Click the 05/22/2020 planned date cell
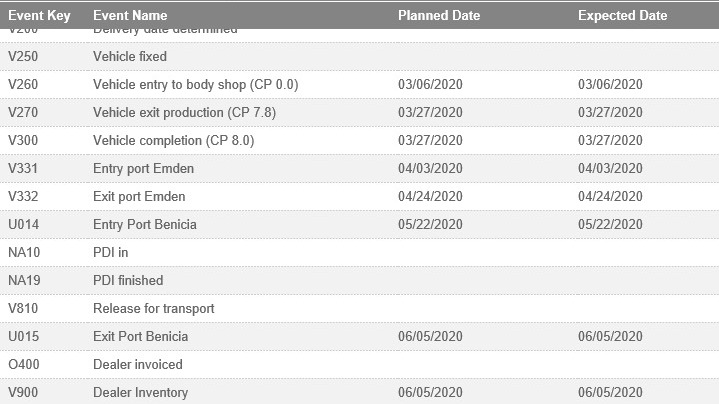Image resolution: width=719 pixels, height=404 pixels. [x=430, y=225]
